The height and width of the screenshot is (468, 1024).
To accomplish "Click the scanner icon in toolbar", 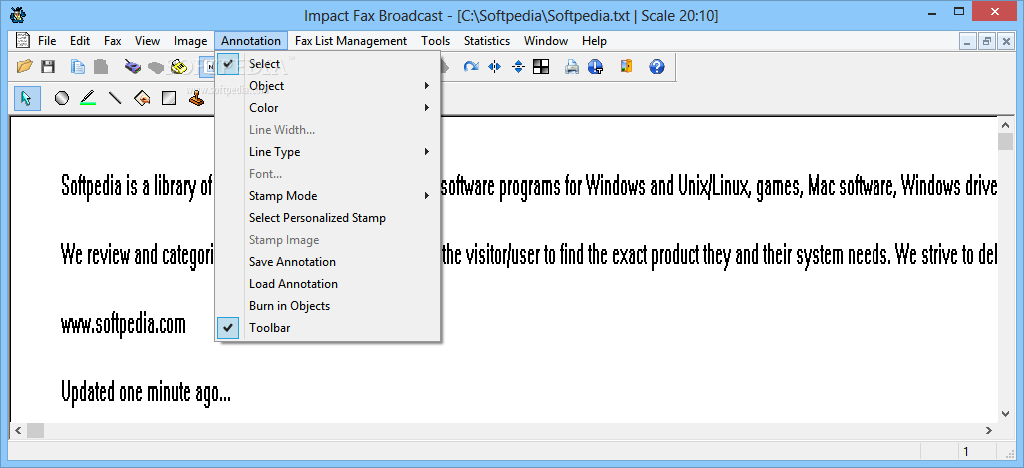I will (x=133, y=66).
